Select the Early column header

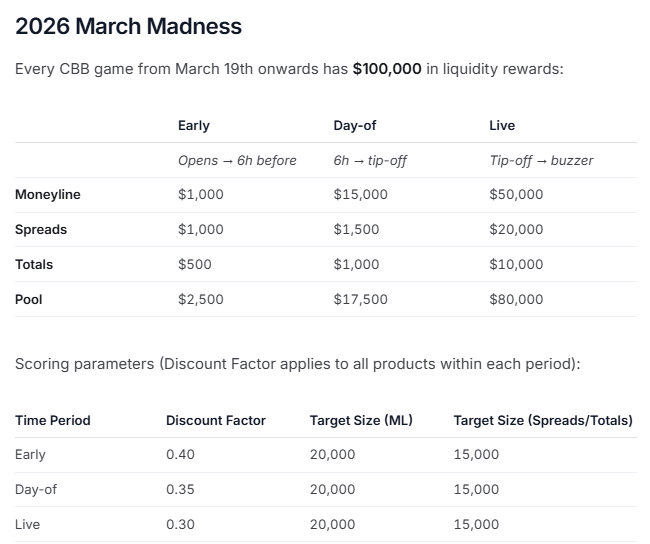193,126
